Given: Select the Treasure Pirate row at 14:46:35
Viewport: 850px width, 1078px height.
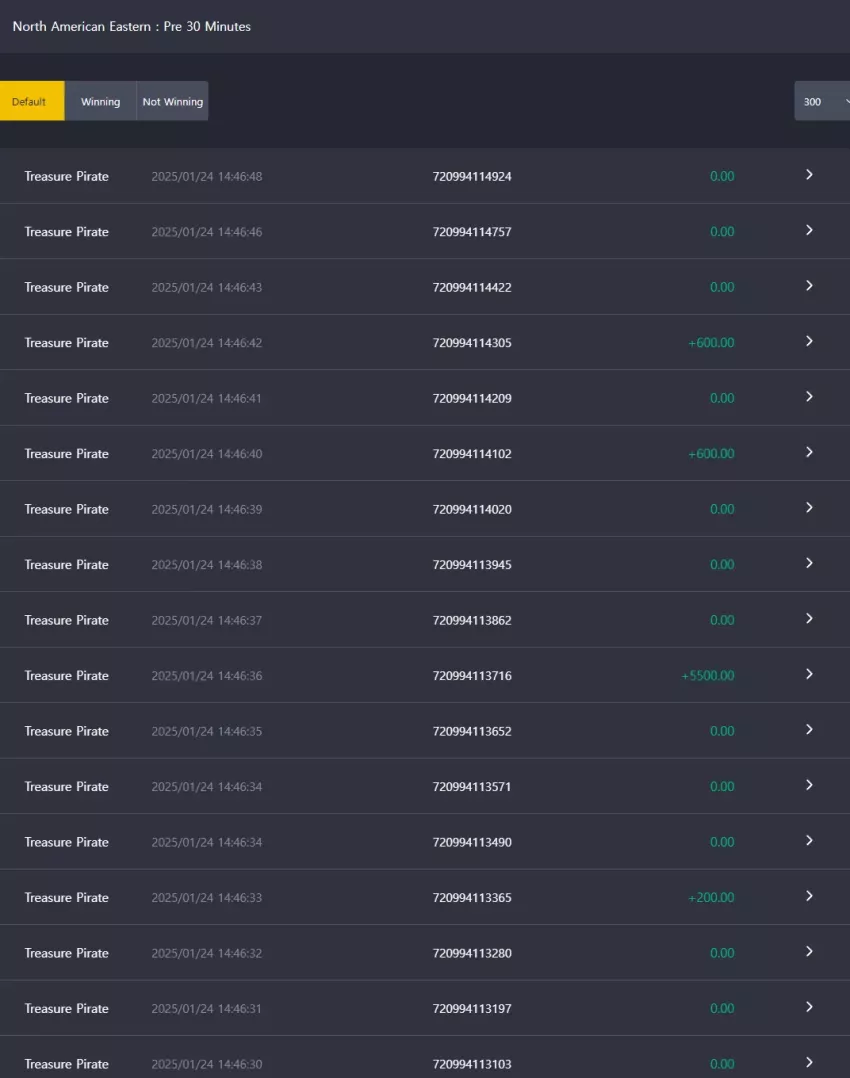Looking at the screenshot, I should pyautogui.click(x=425, y=731).
